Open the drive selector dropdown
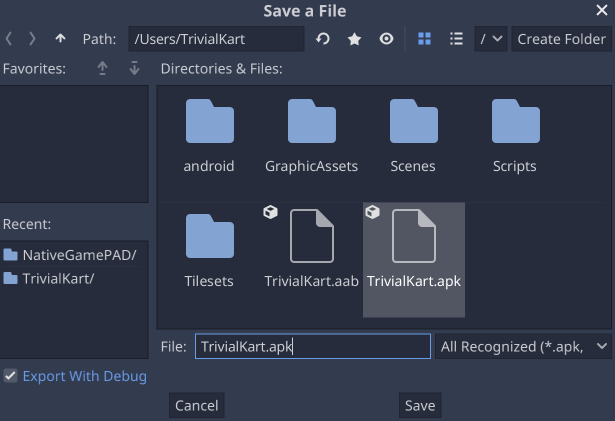 (490, 39)
